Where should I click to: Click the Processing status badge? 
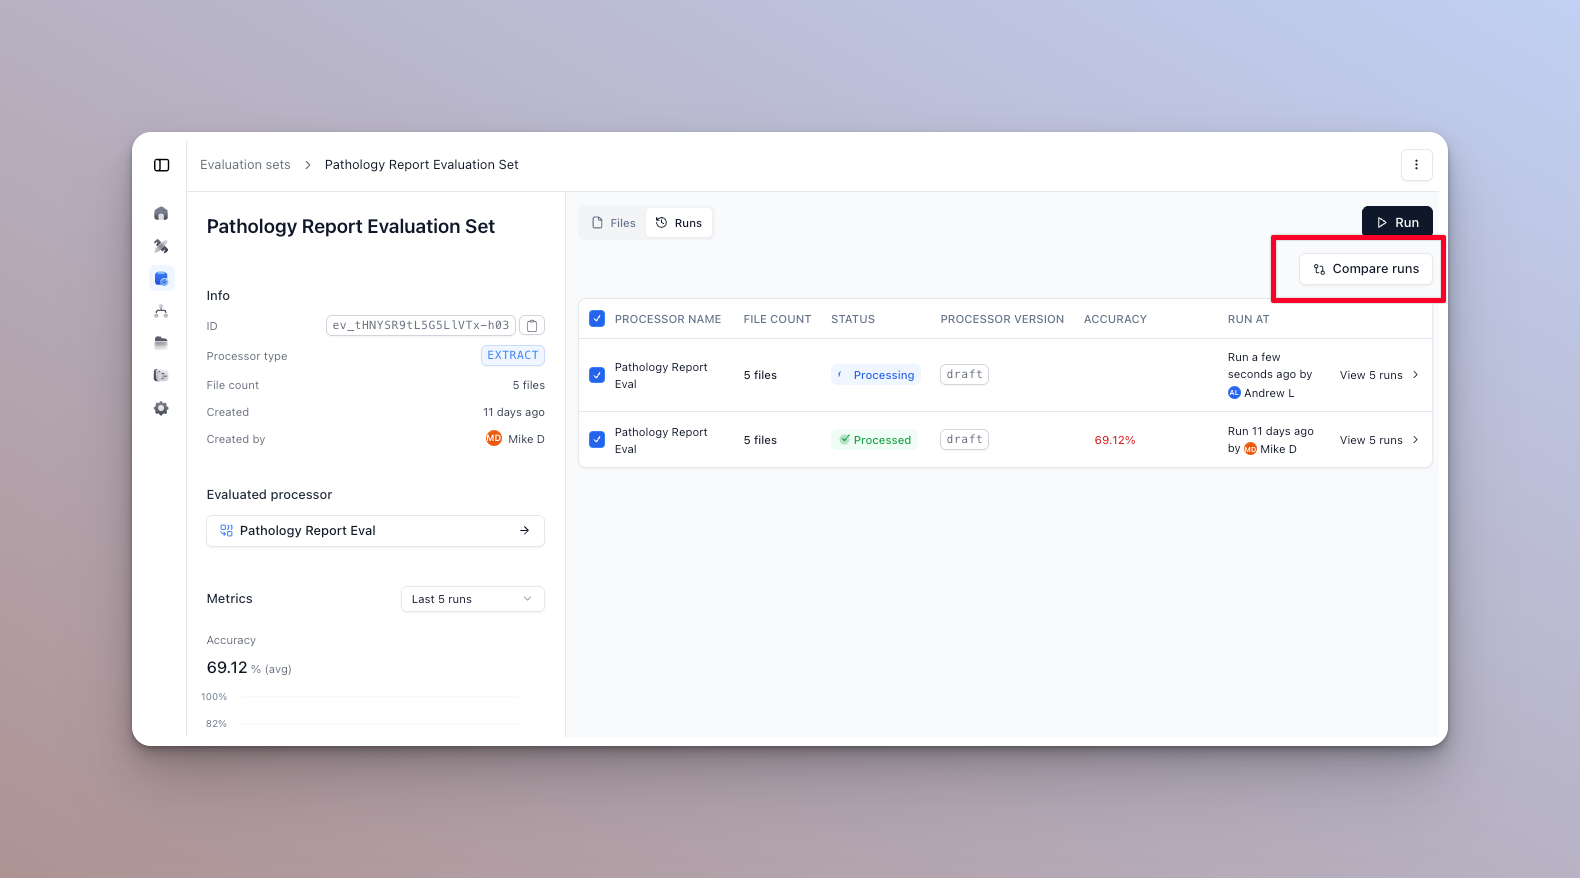coord(876,375)
